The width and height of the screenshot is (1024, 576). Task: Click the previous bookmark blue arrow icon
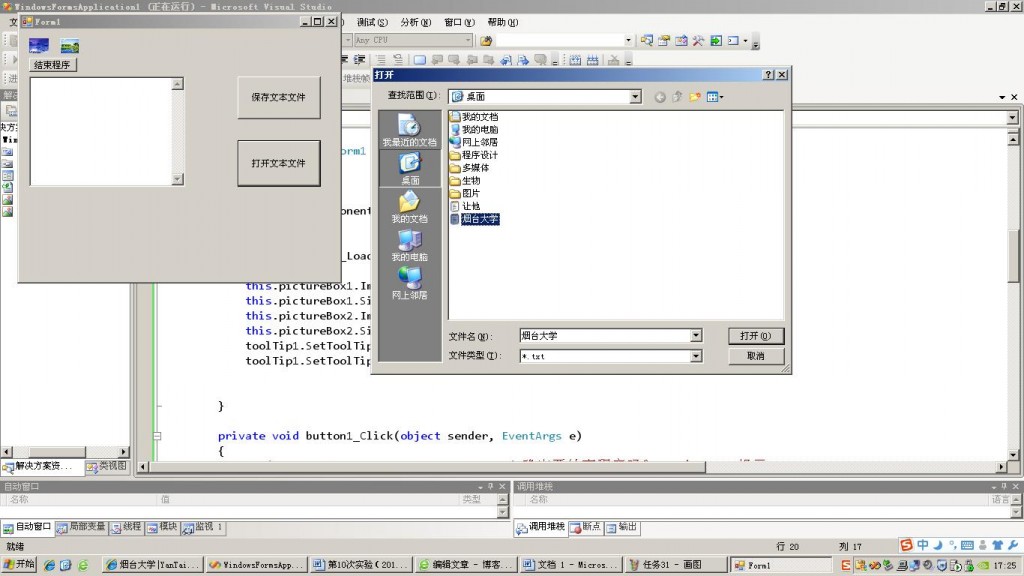click(506, 60)
